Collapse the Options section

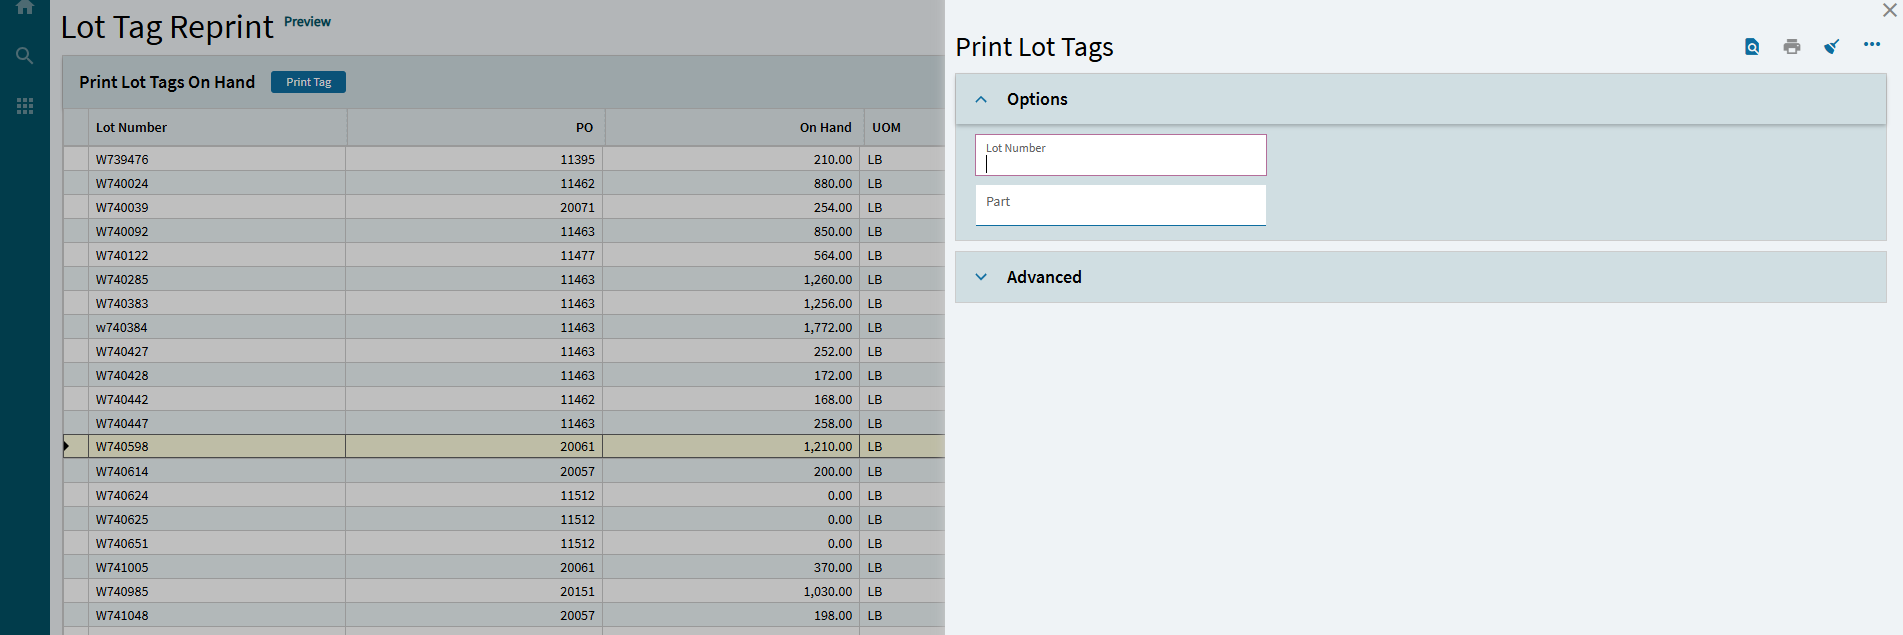[x=981, y=100]
